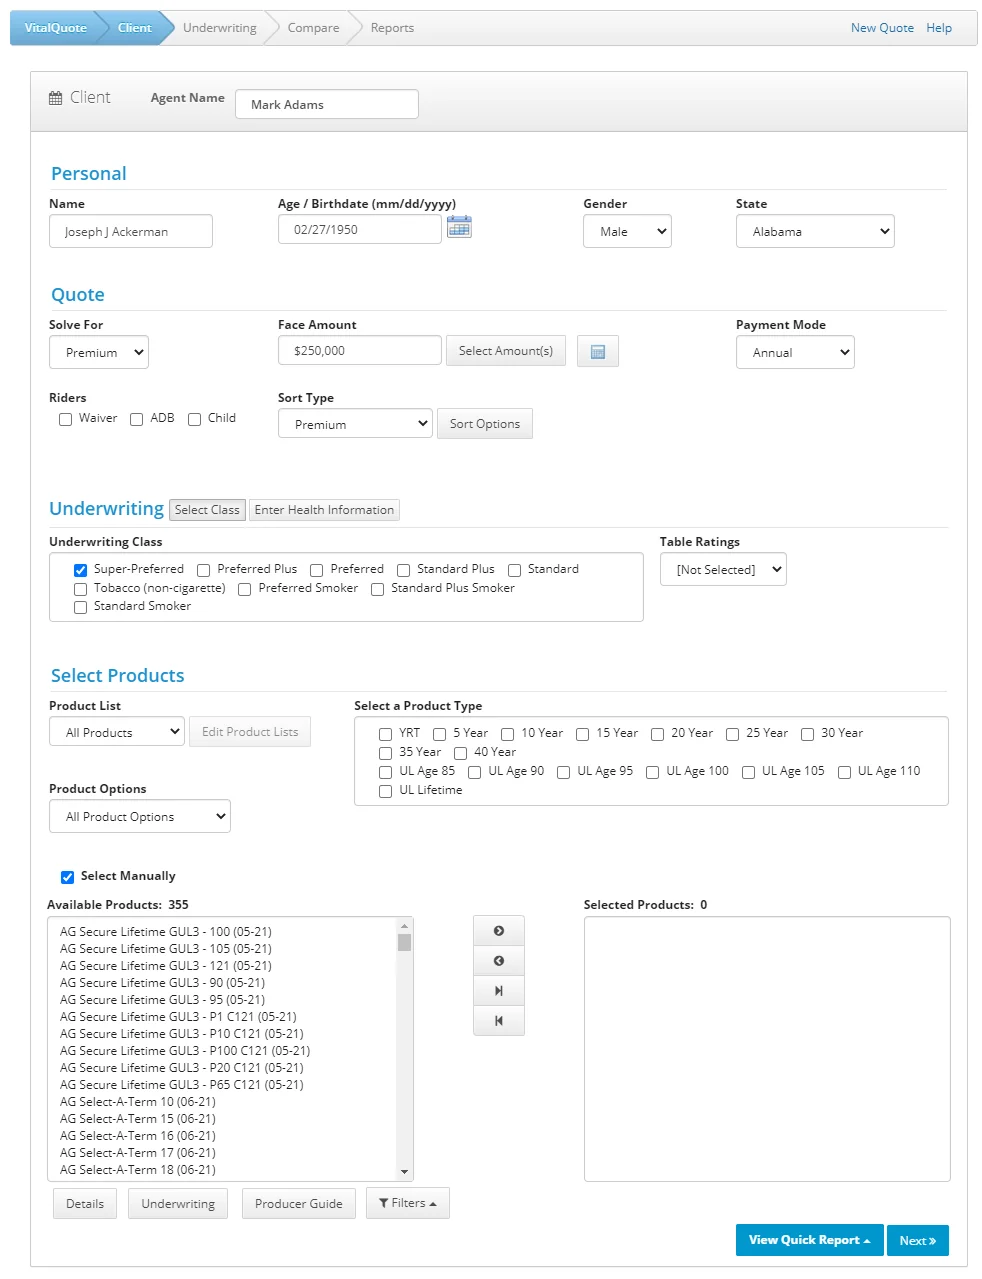982x1279 pixels.
Task: Click the View Quick Report button
Action: [808, 1240]
